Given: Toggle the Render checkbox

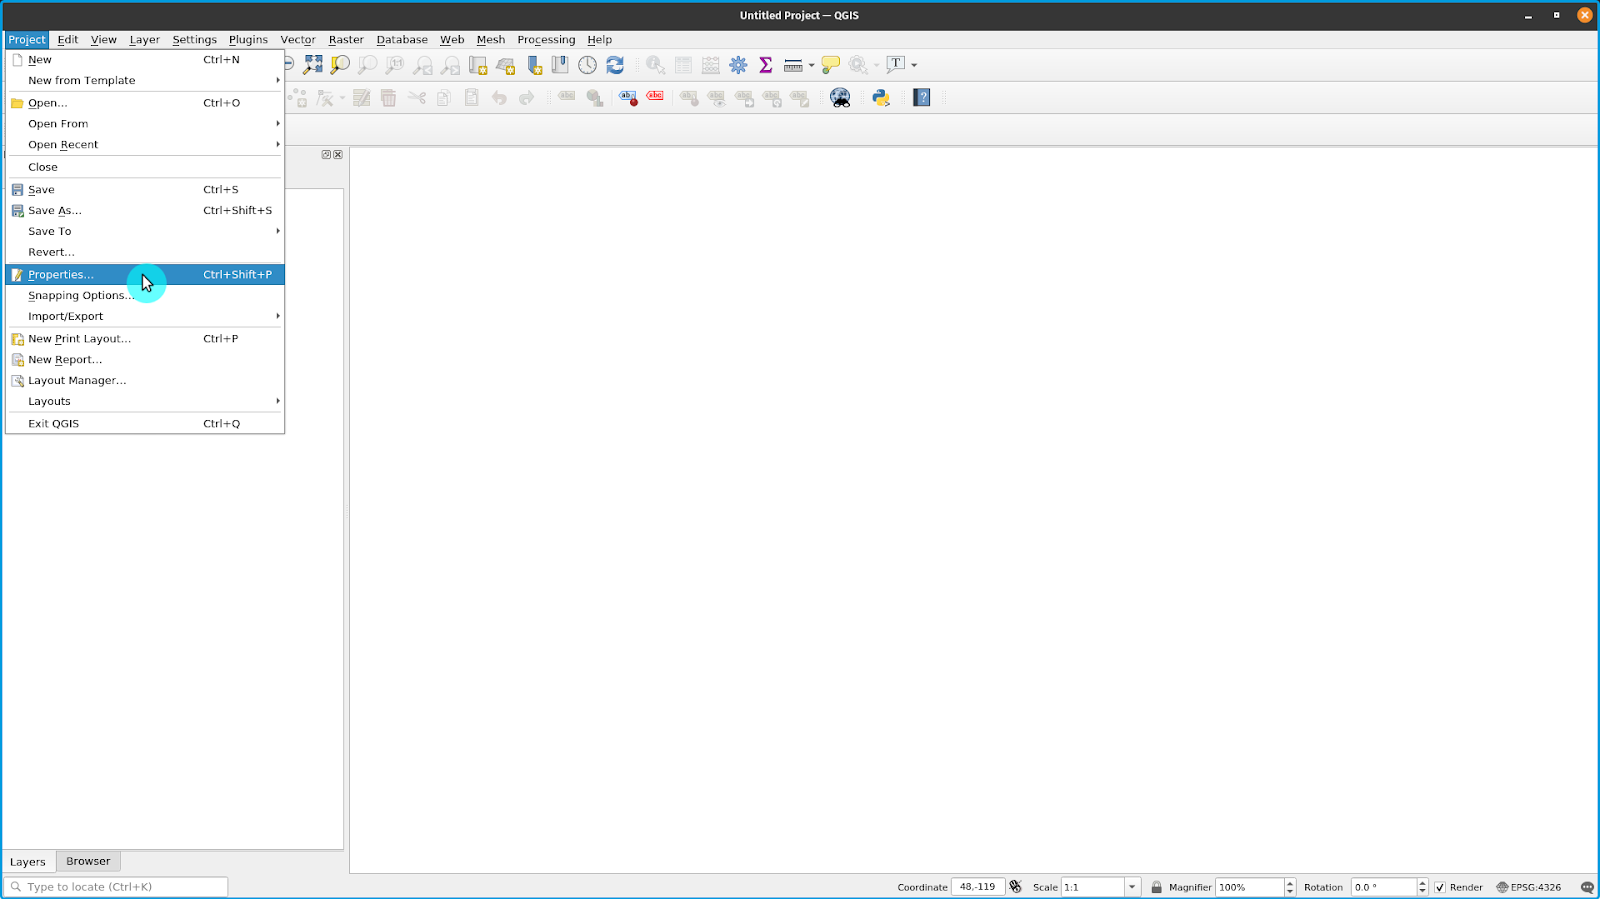Looking at the screenshot, I should click(1440, 887).
